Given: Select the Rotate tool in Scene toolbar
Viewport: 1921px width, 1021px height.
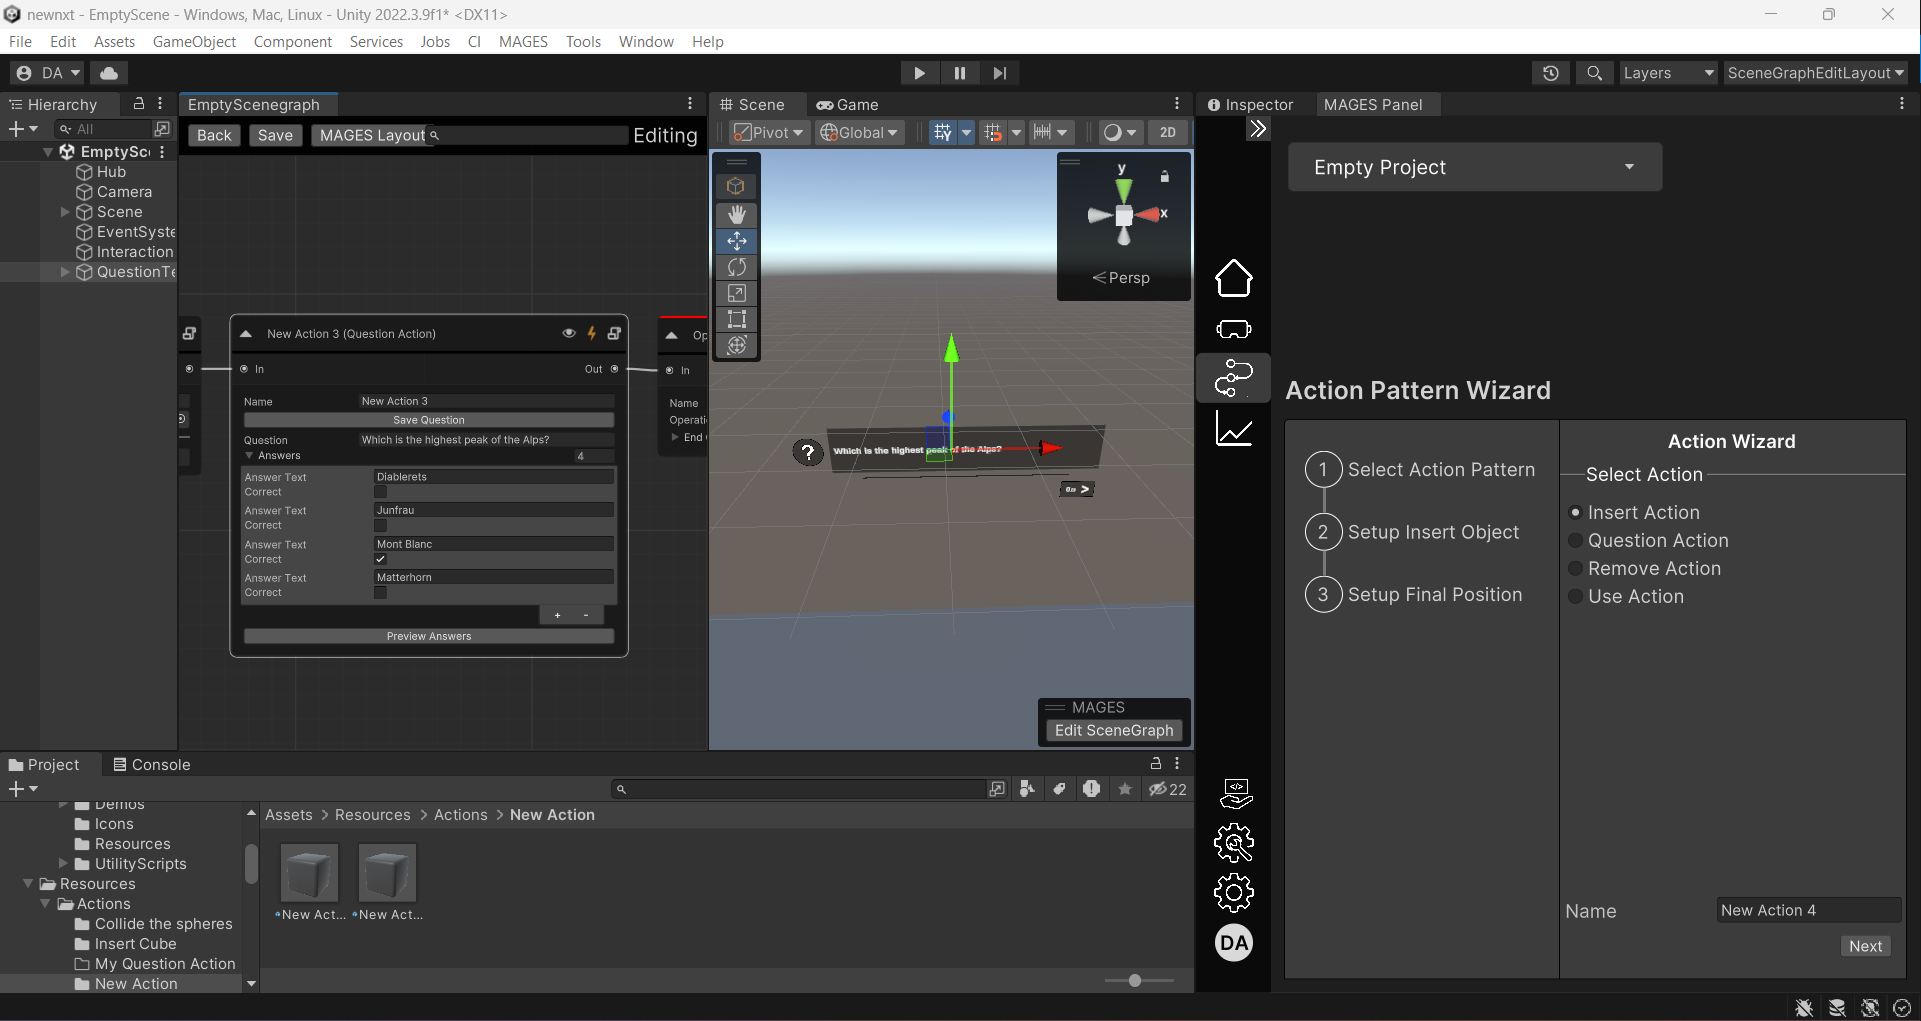Looking at the screenshot, I should (x=737, y=267).
